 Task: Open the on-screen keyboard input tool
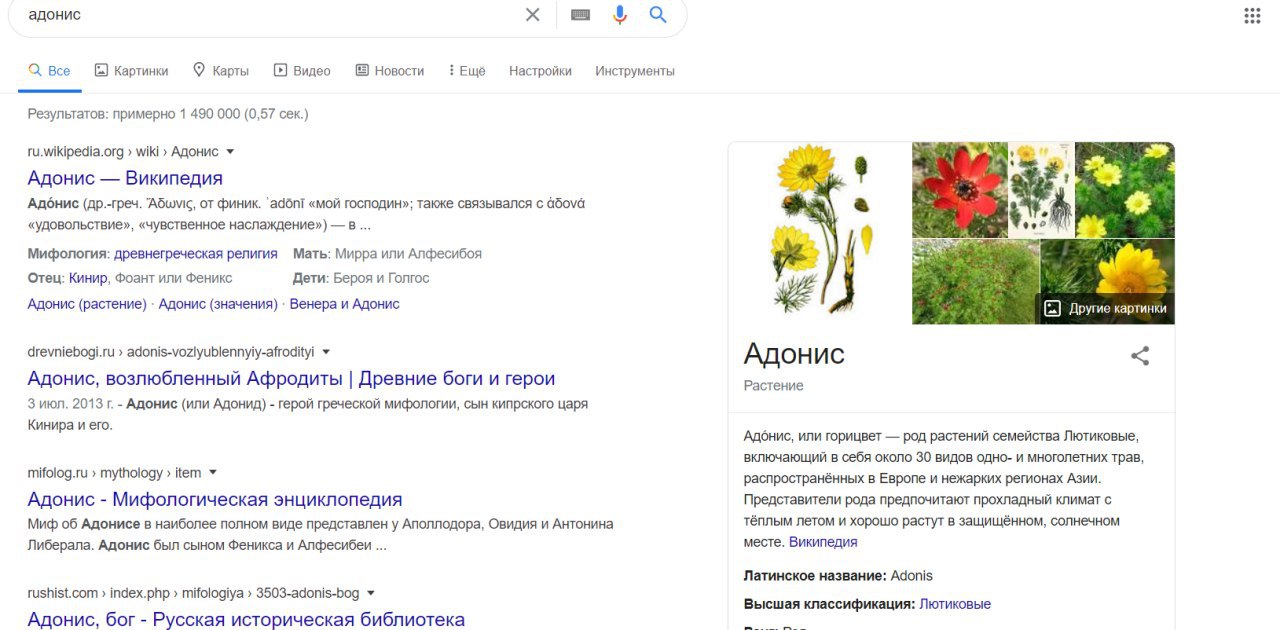click(580, 15)
